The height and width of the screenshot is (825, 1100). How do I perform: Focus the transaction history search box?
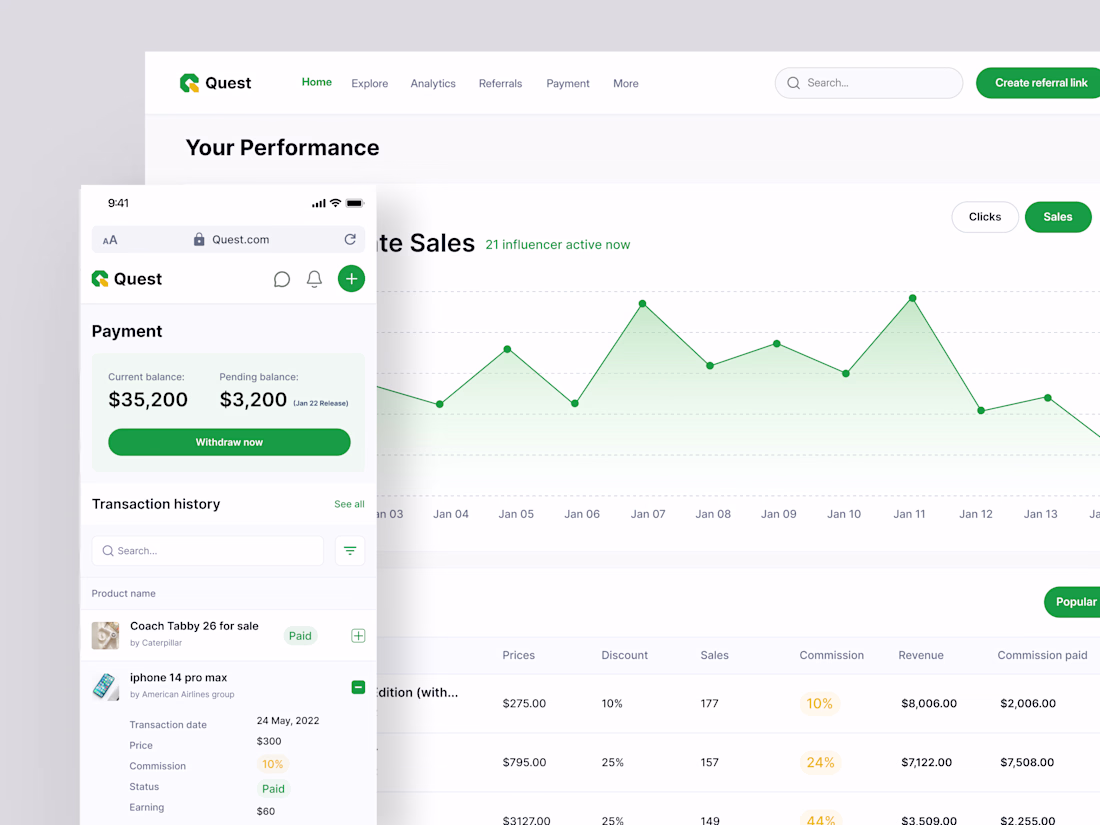click(x=208, y=551)
